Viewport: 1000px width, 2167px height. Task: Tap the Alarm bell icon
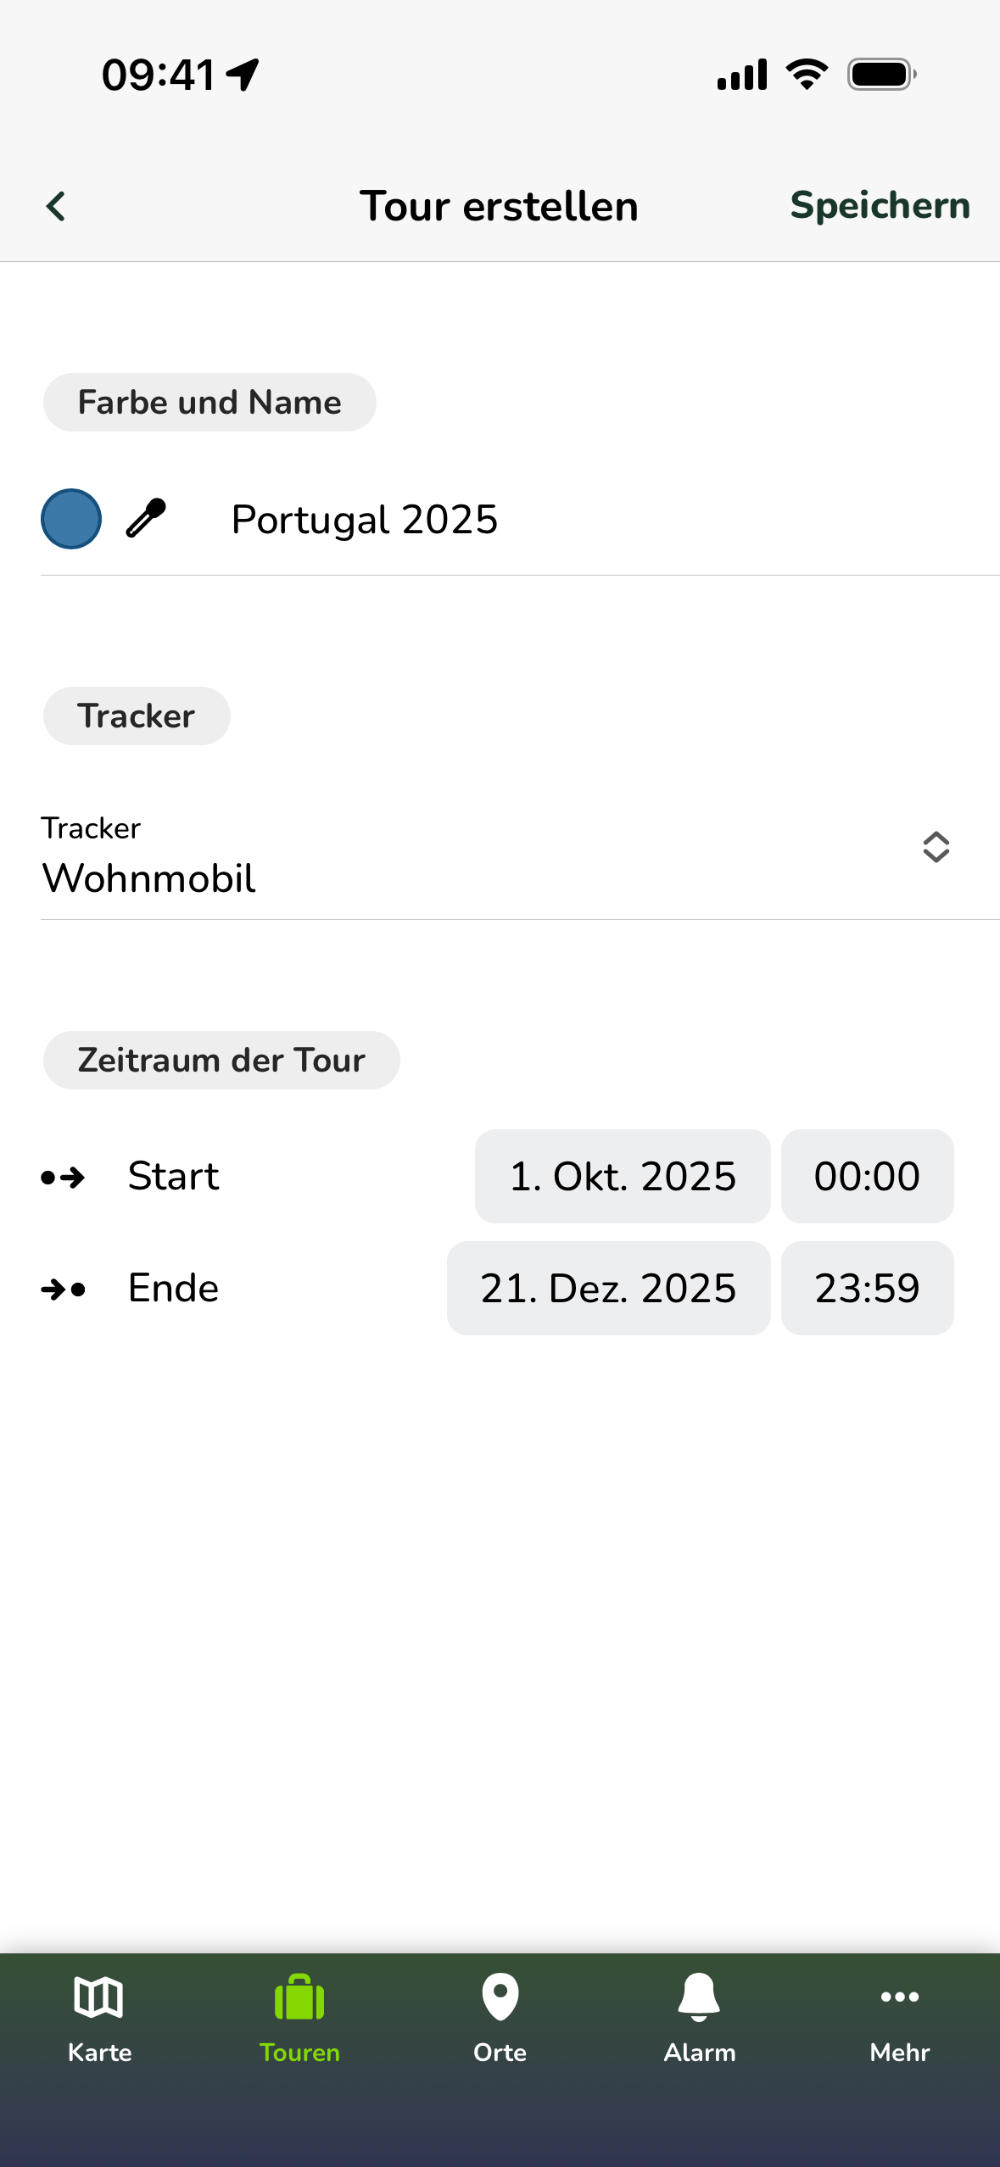pos(699,1997)
